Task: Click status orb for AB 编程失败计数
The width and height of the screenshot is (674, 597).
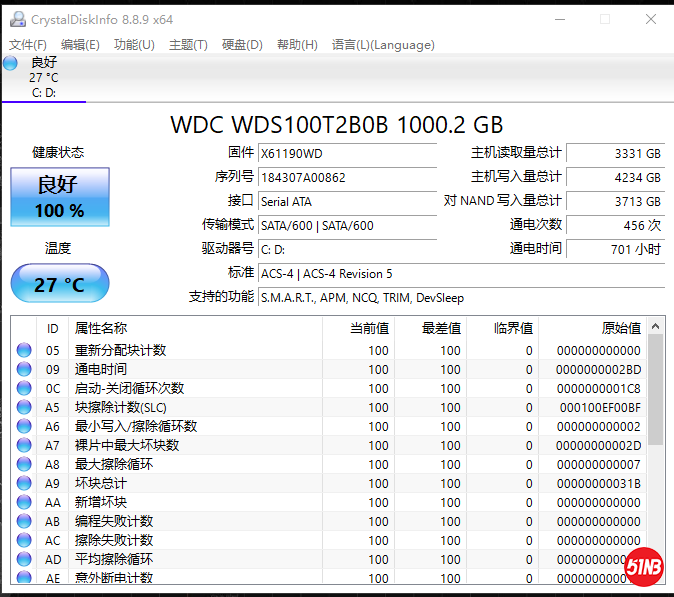Action: pos(24,522)
